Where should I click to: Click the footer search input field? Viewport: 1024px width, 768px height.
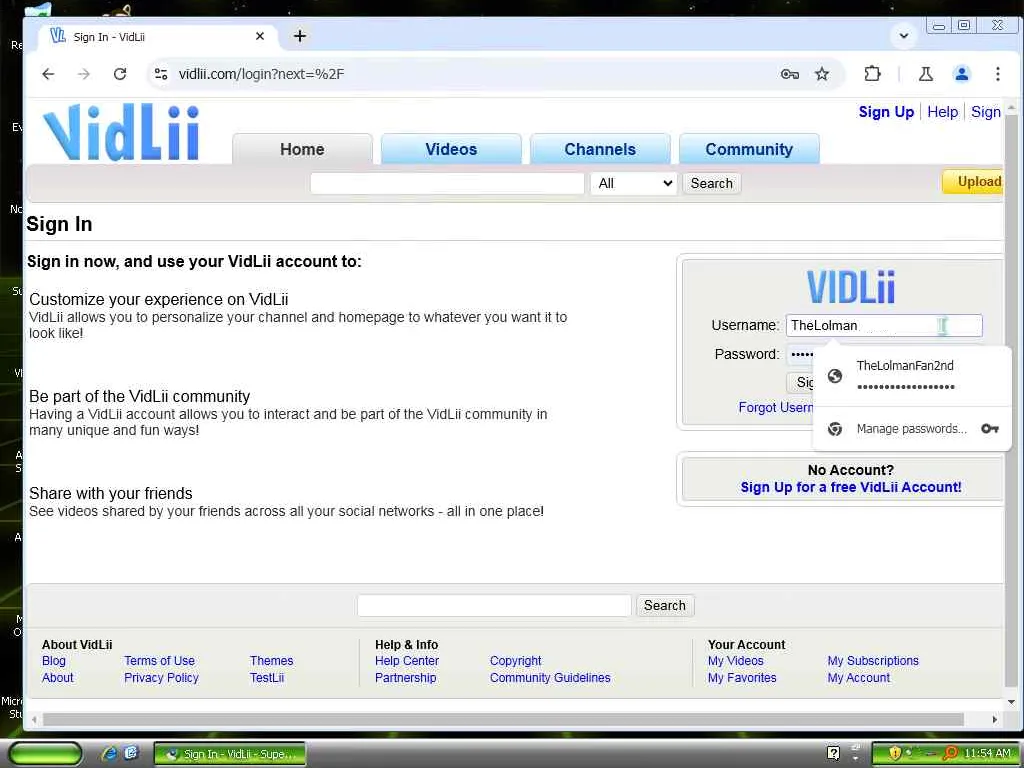[494, 605]
